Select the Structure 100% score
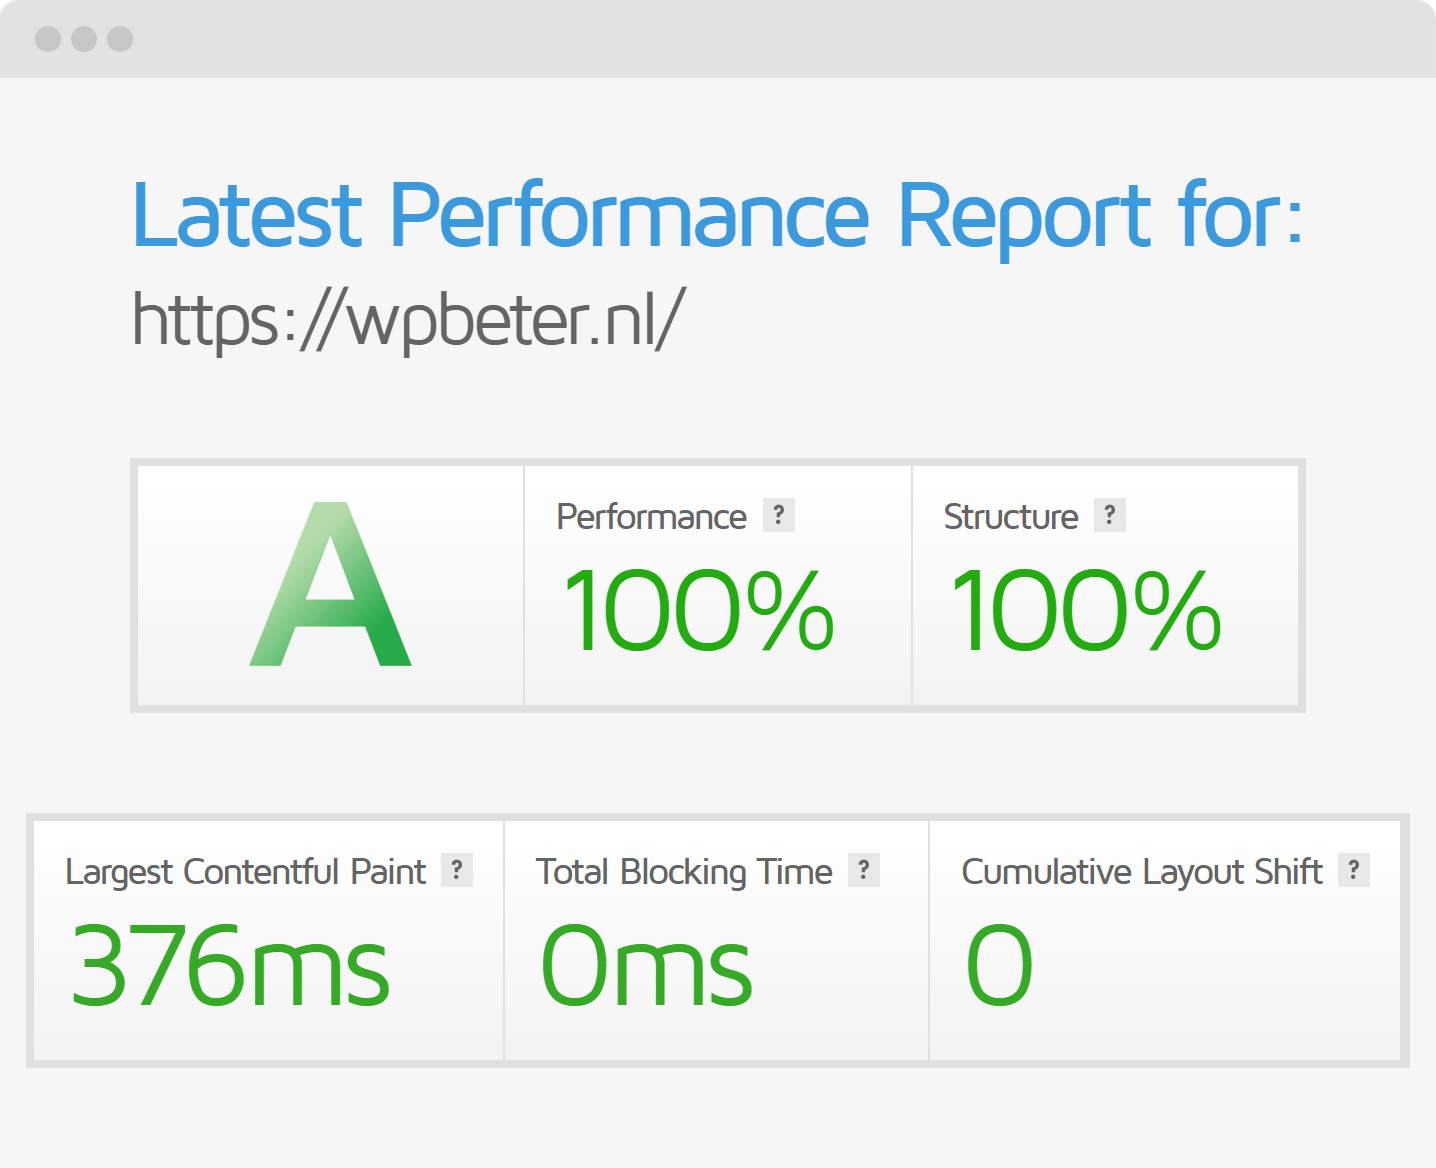1436x1168 pixels. coord(1086,610)
